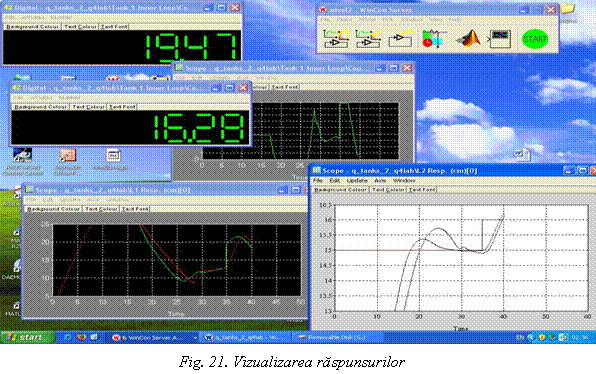Click the plot with red clock icon
The height and width of the screenshot is (374, 596).
pyautogui.click(x=434, y=39)
